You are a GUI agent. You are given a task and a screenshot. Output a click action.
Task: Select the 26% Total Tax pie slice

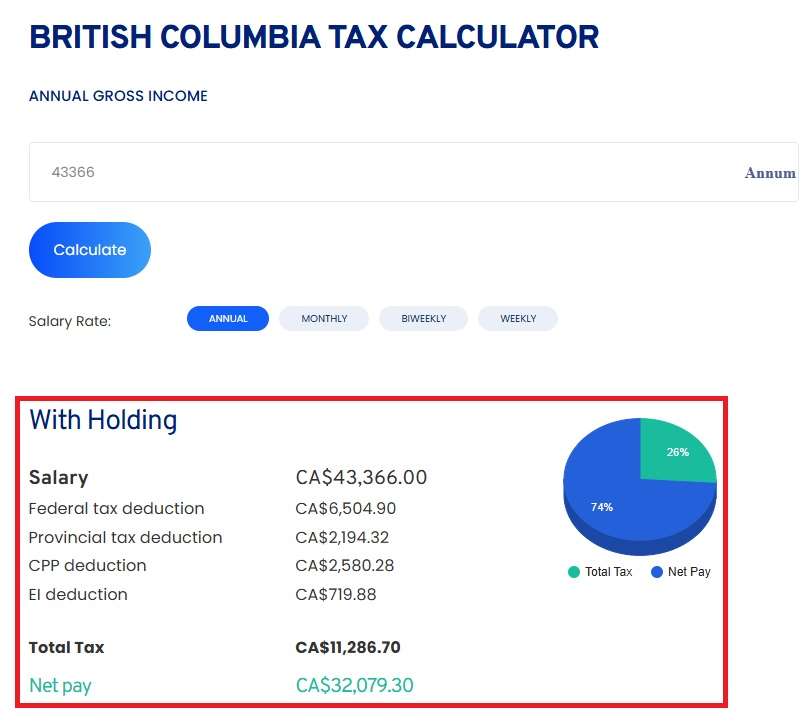point(679,451)
